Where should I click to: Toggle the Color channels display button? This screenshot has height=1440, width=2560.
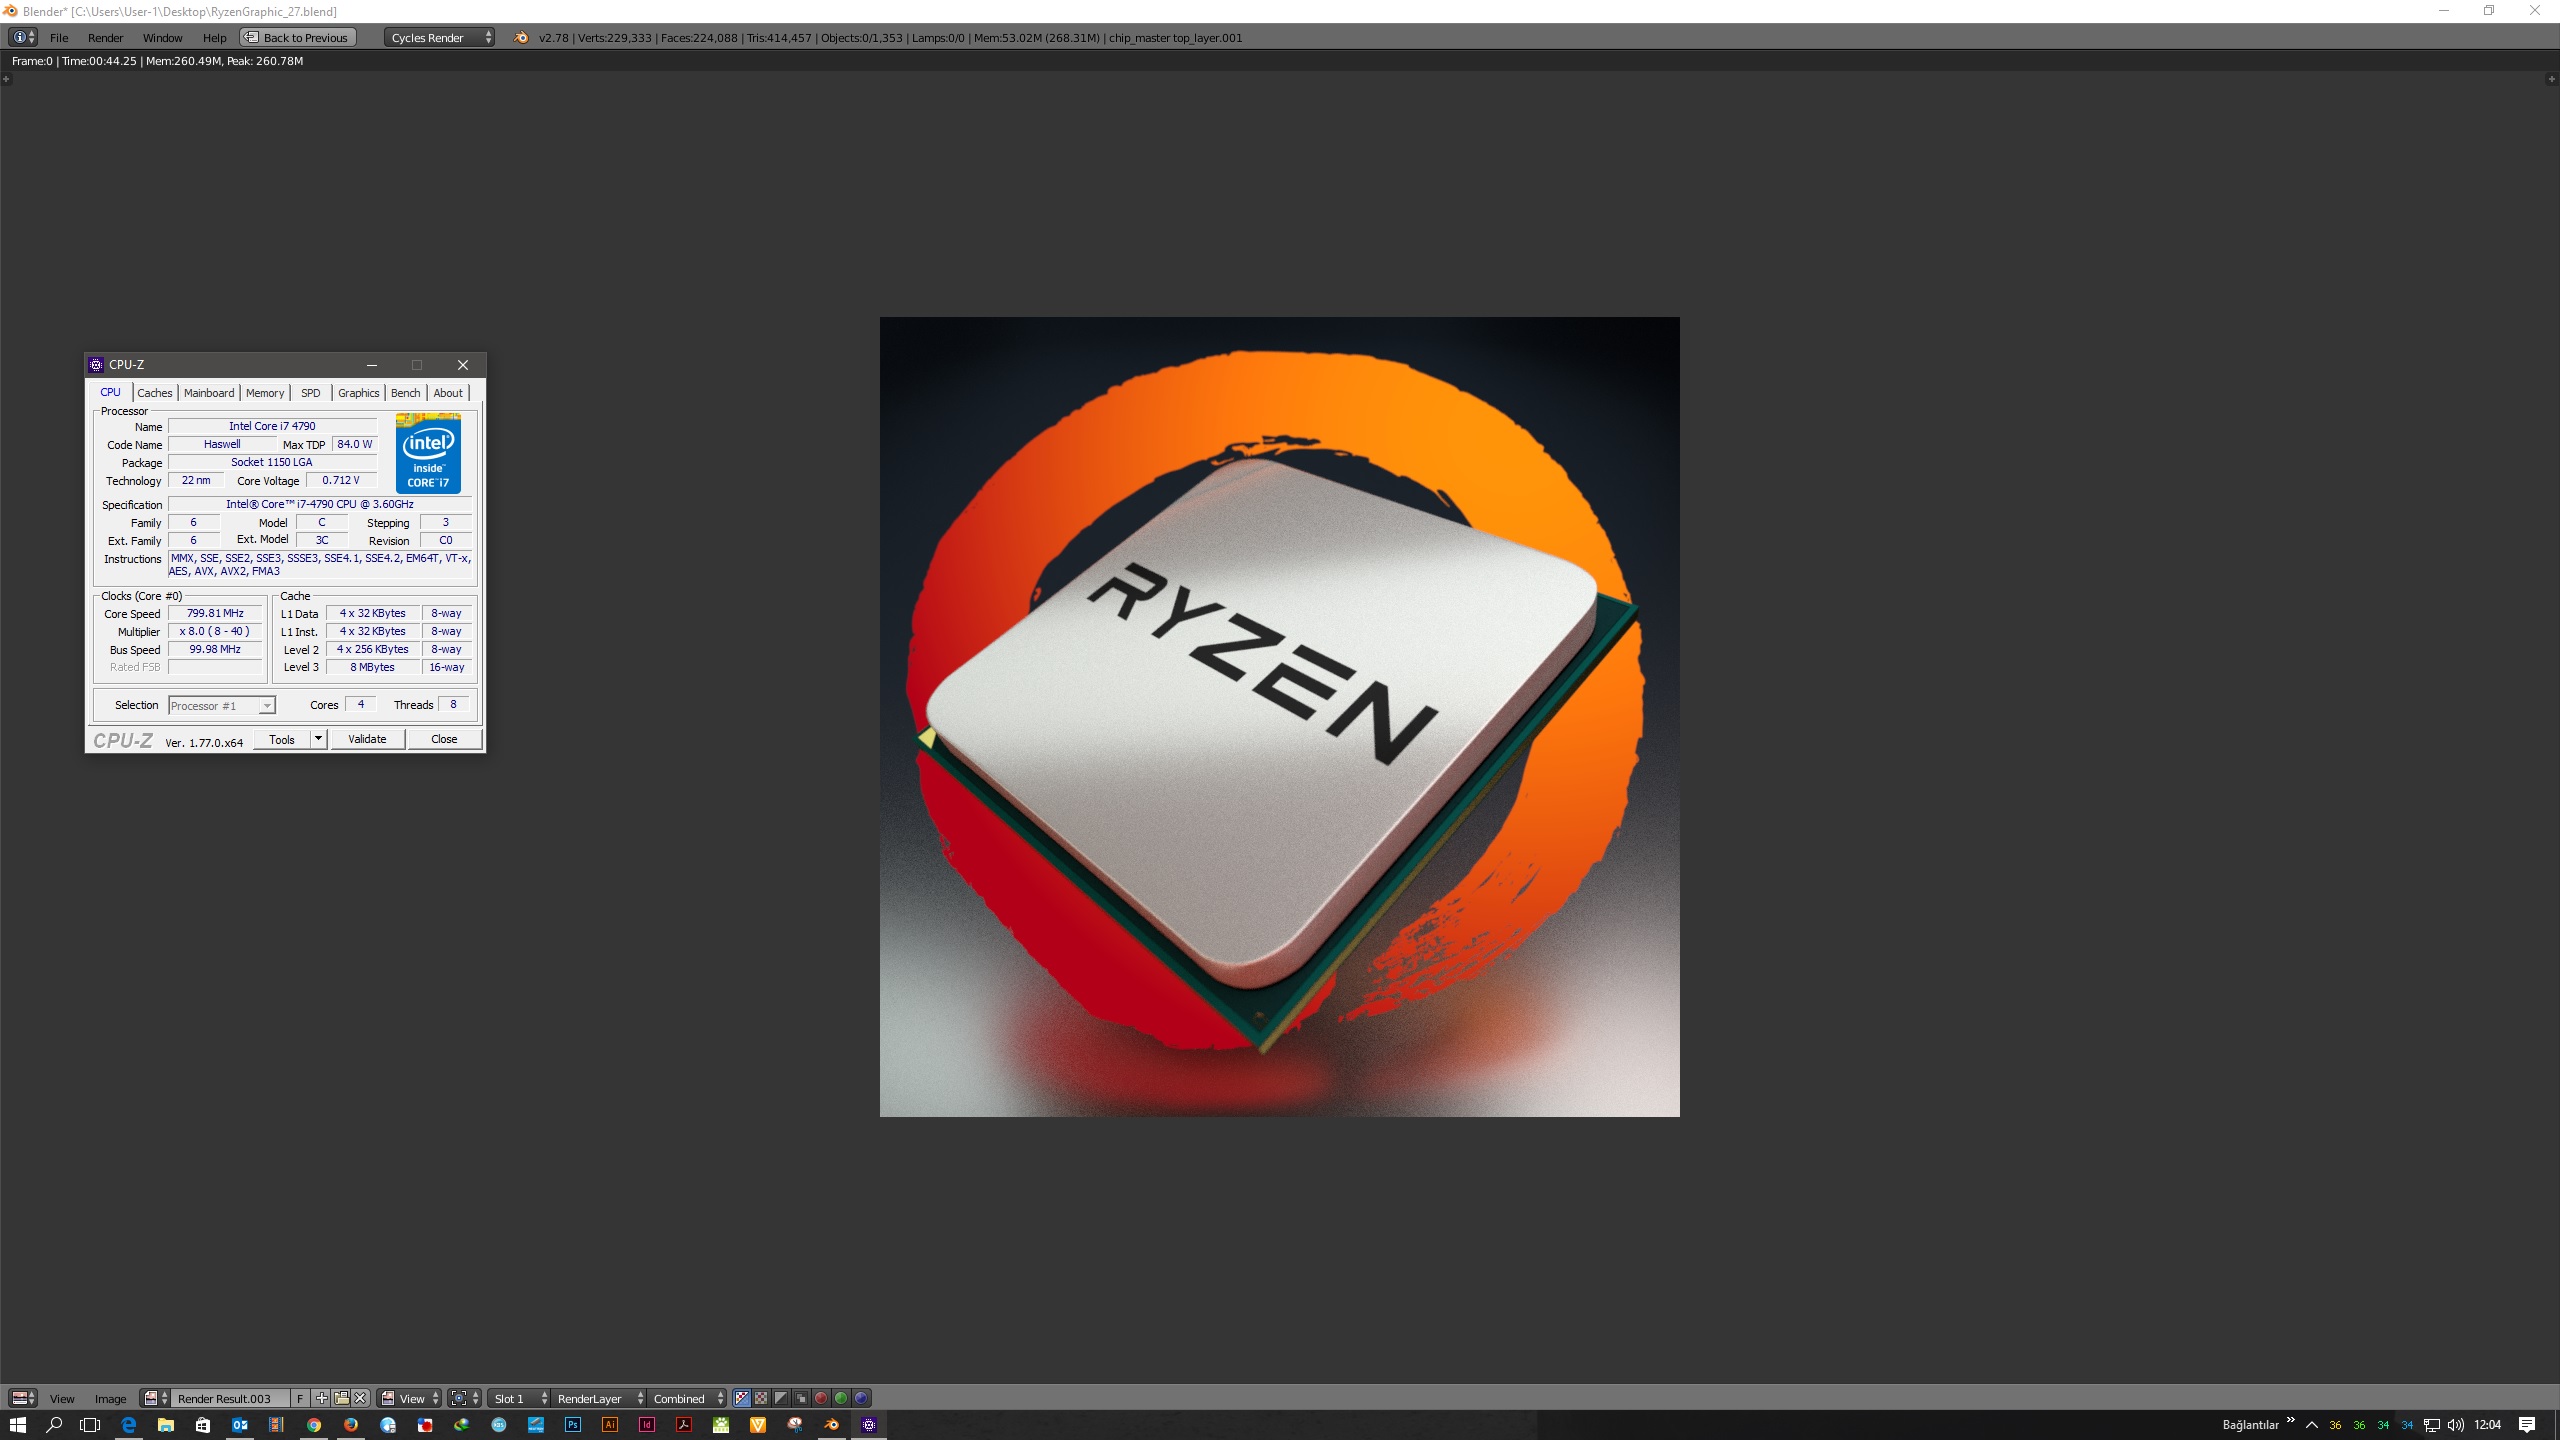tap(761, 1398)
